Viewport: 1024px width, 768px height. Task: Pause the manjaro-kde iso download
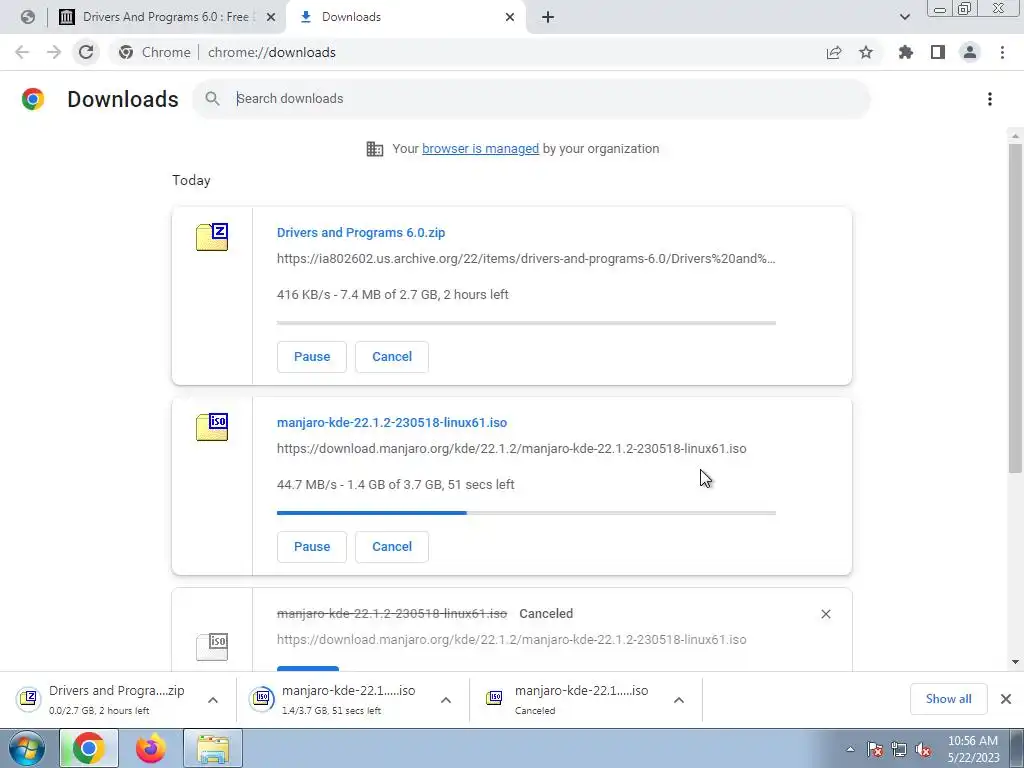(312, 547)
